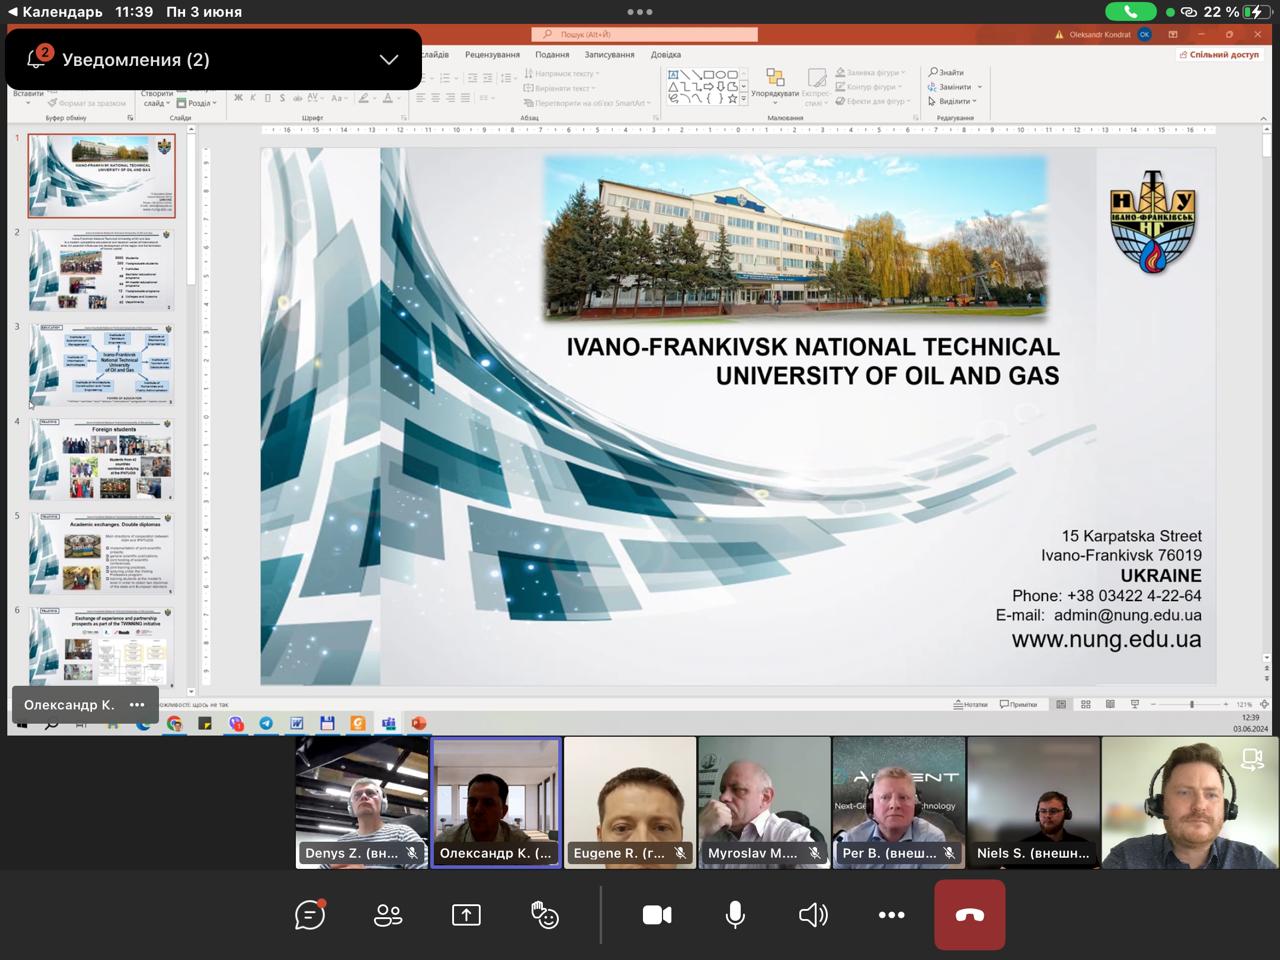
Task: Flip camera icon on self-view tile
Action: (1252, 760)
